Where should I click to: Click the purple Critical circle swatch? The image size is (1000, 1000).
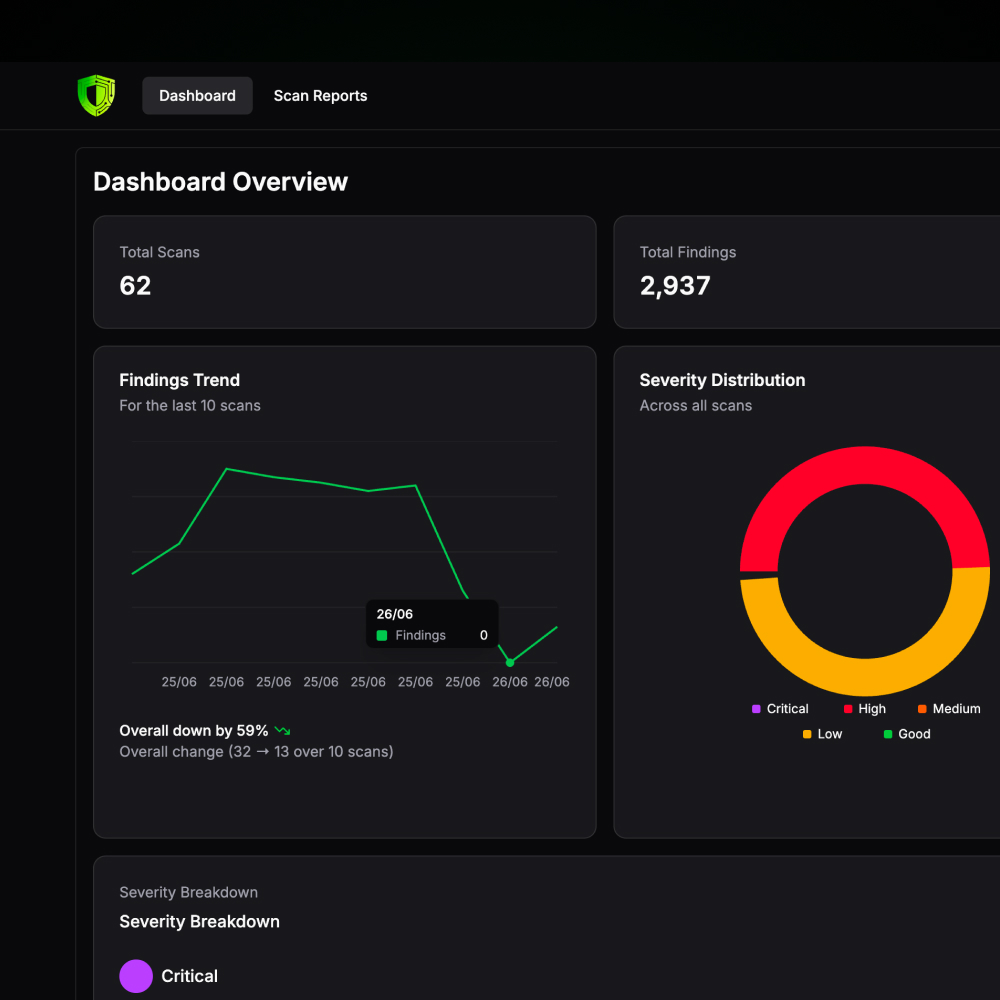pos(136,976)
